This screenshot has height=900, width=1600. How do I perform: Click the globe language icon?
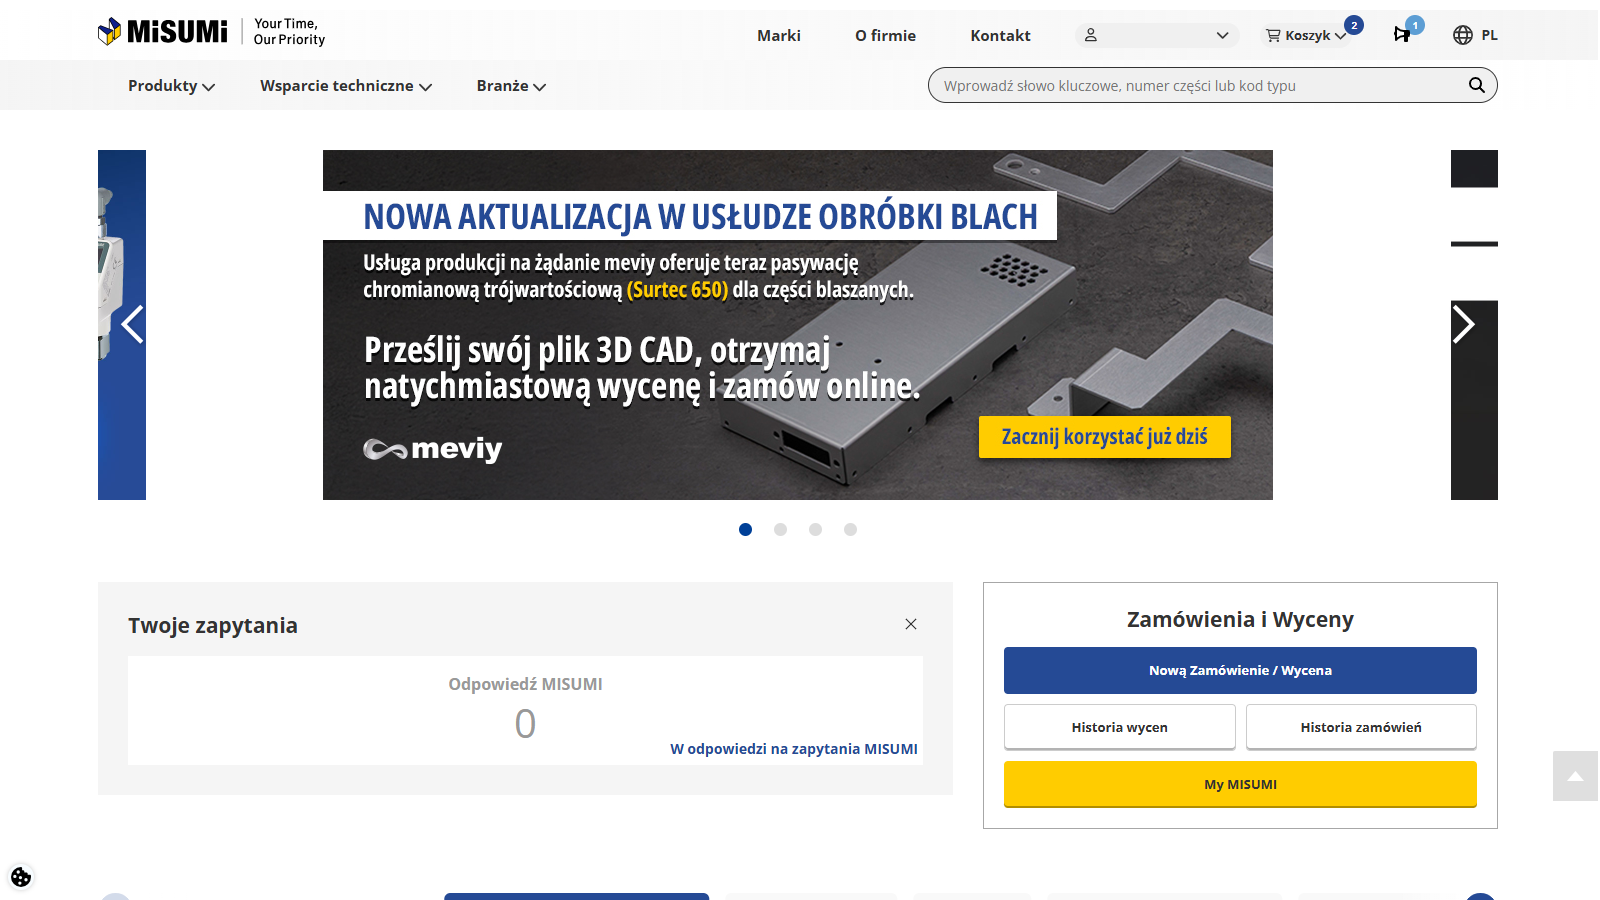[1463, 35]
